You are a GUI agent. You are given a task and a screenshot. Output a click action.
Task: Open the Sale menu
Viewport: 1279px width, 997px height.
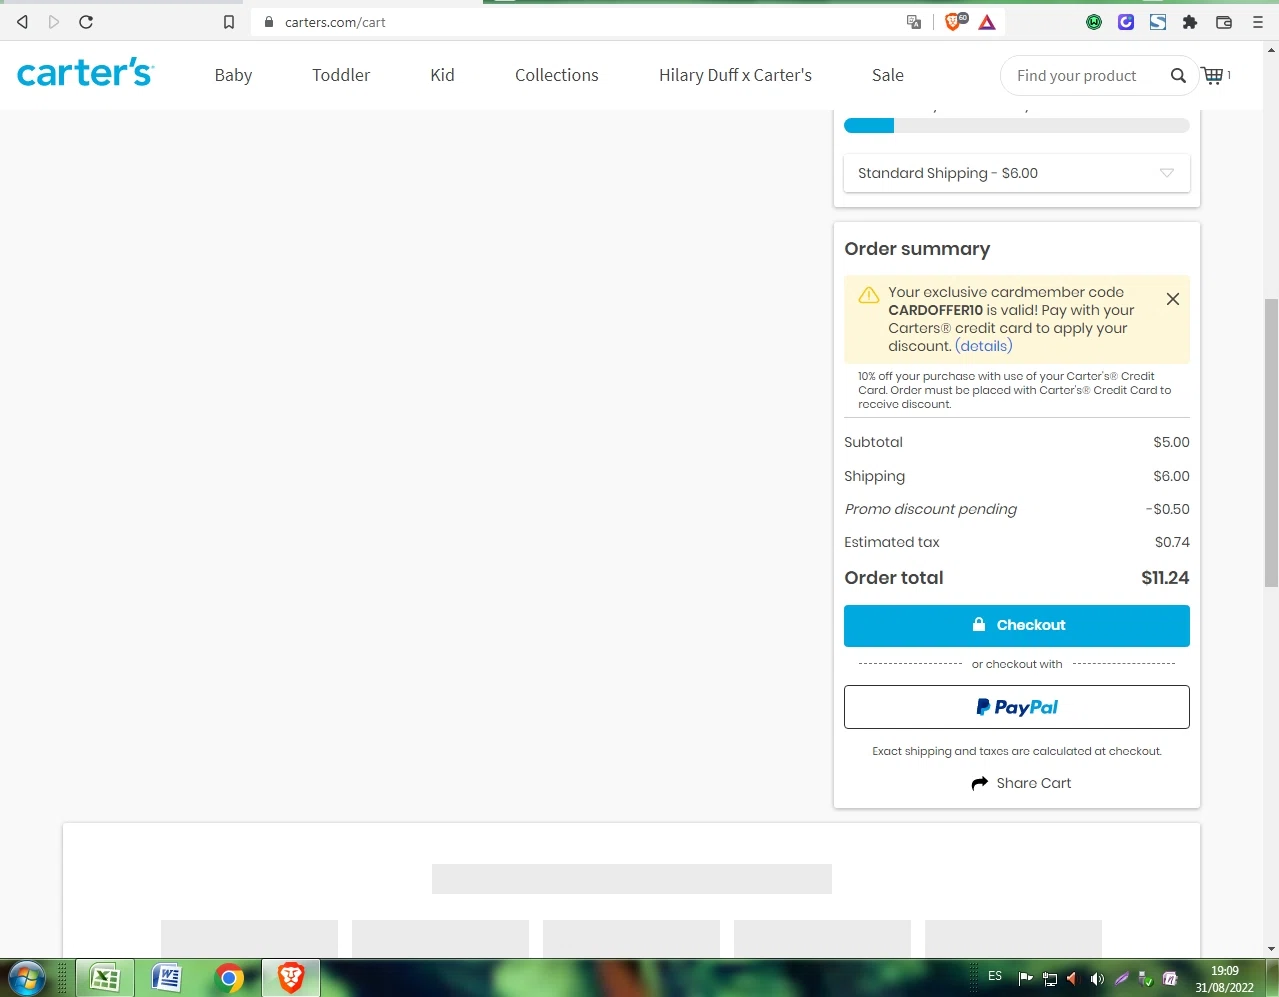(888, 75)
